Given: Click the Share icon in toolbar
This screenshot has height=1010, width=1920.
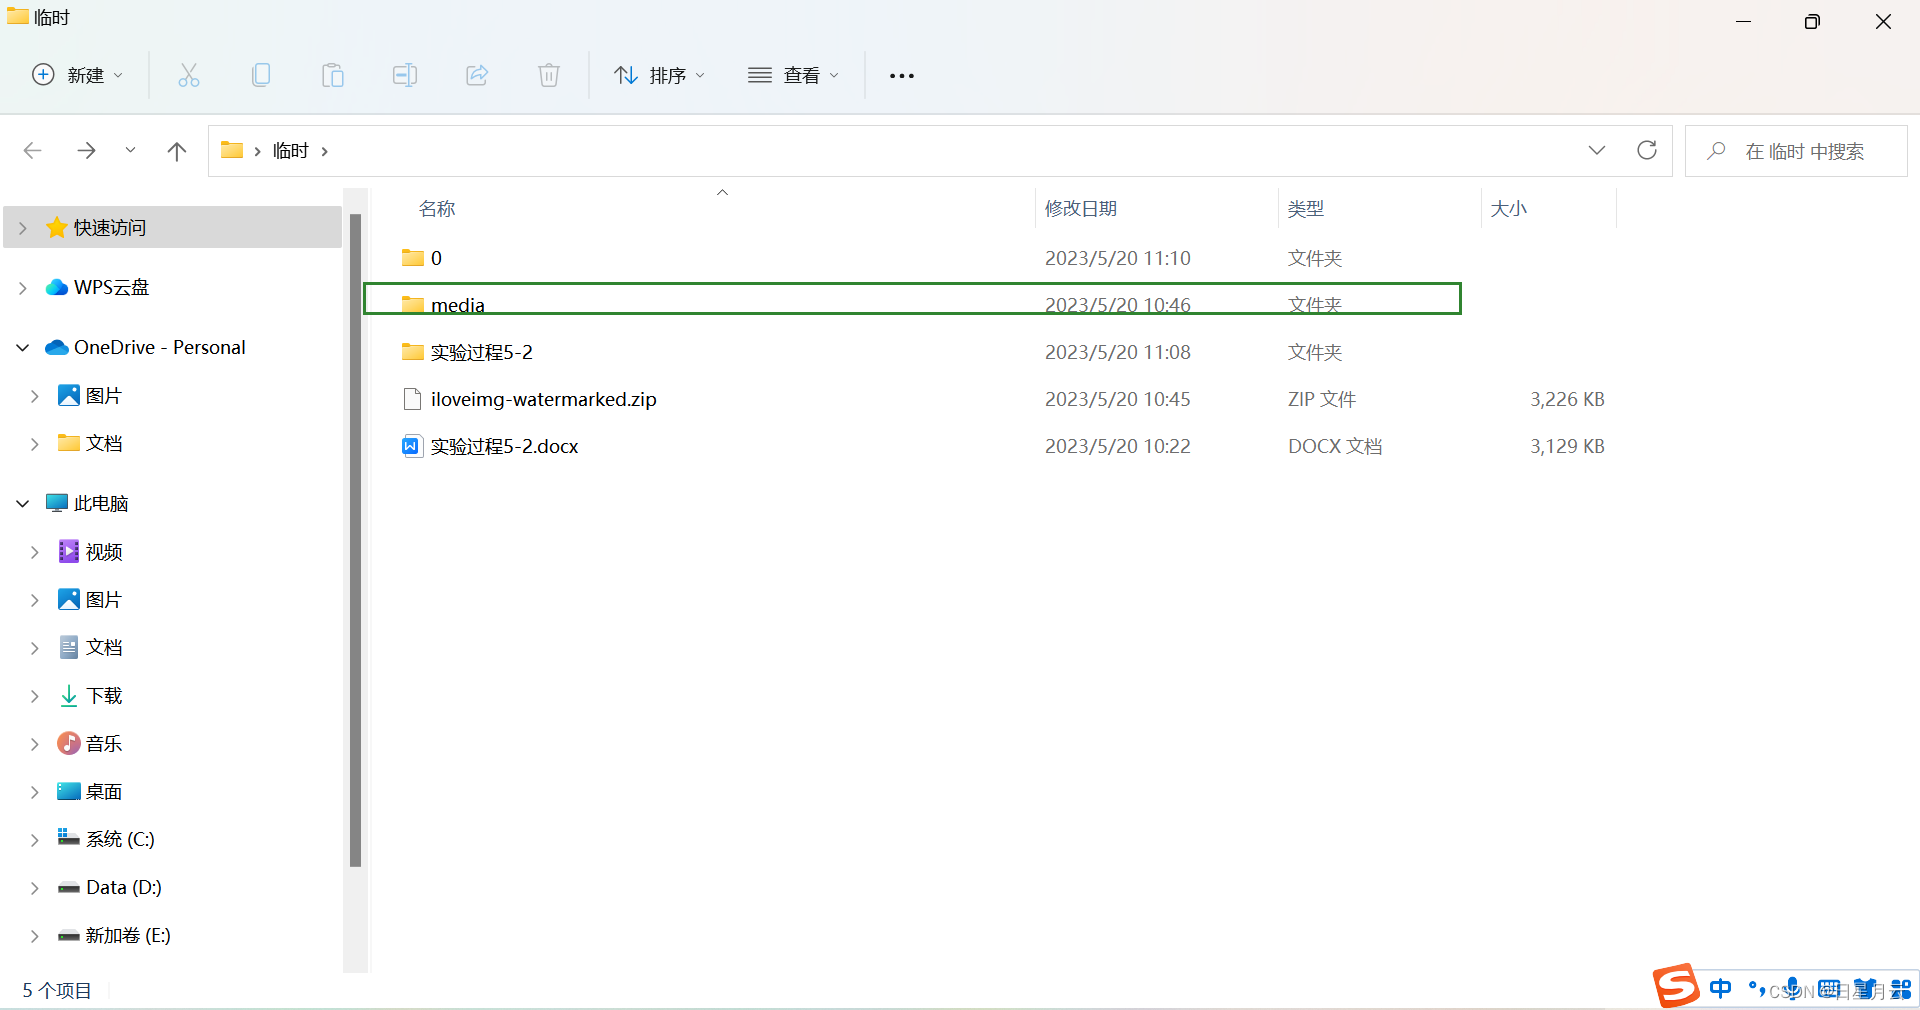Looking at the screenshot, I should 477,75.
